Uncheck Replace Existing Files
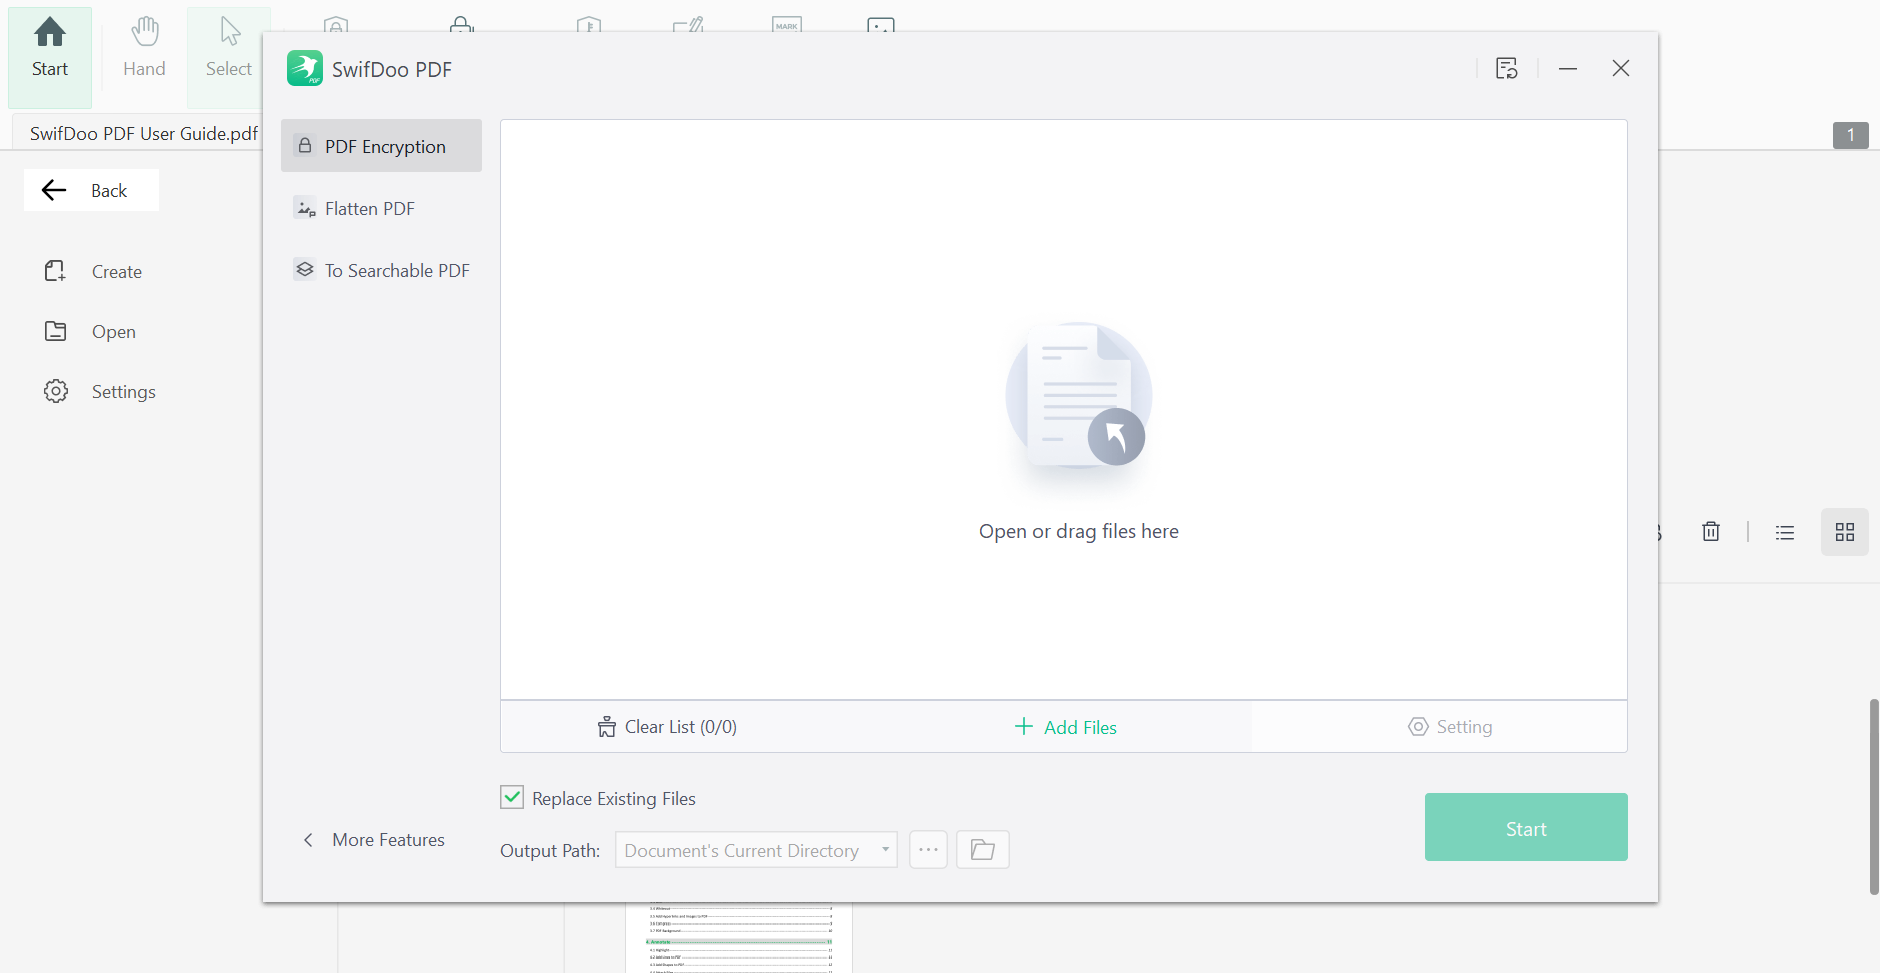The width and height of the screenshot is (1880, 973). pos(512,797)
